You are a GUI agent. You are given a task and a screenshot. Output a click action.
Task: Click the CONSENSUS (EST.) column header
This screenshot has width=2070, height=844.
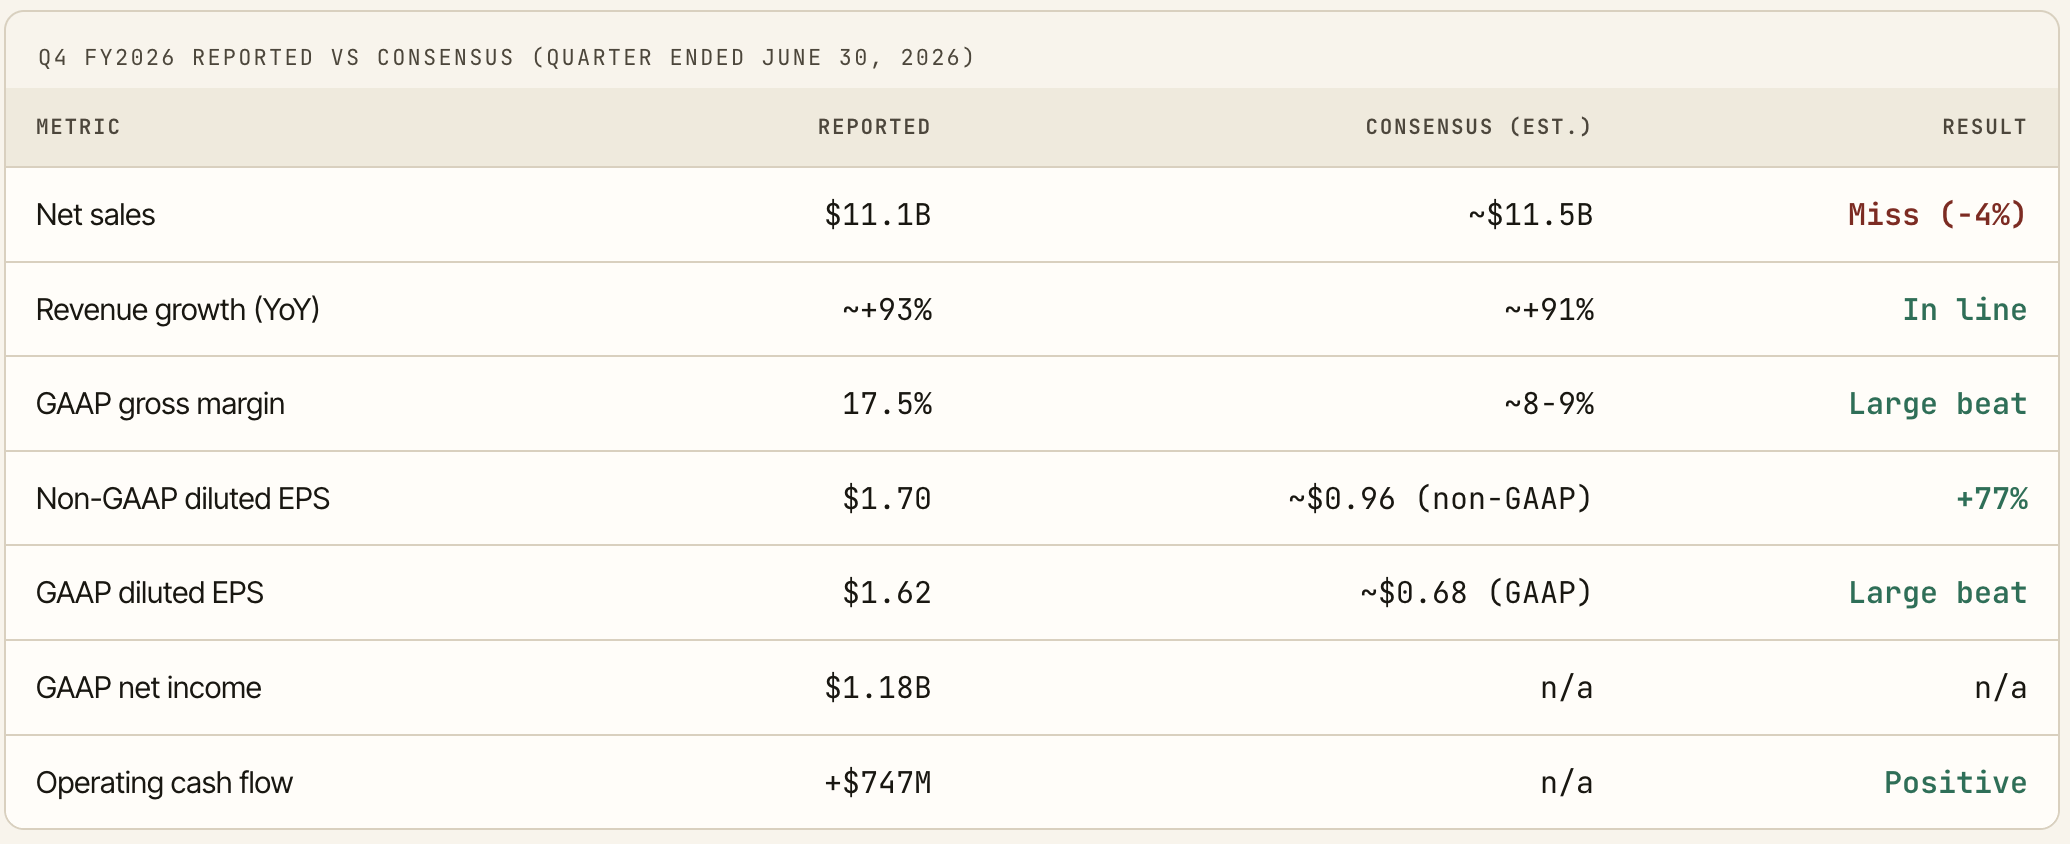tap(1478, 127)
